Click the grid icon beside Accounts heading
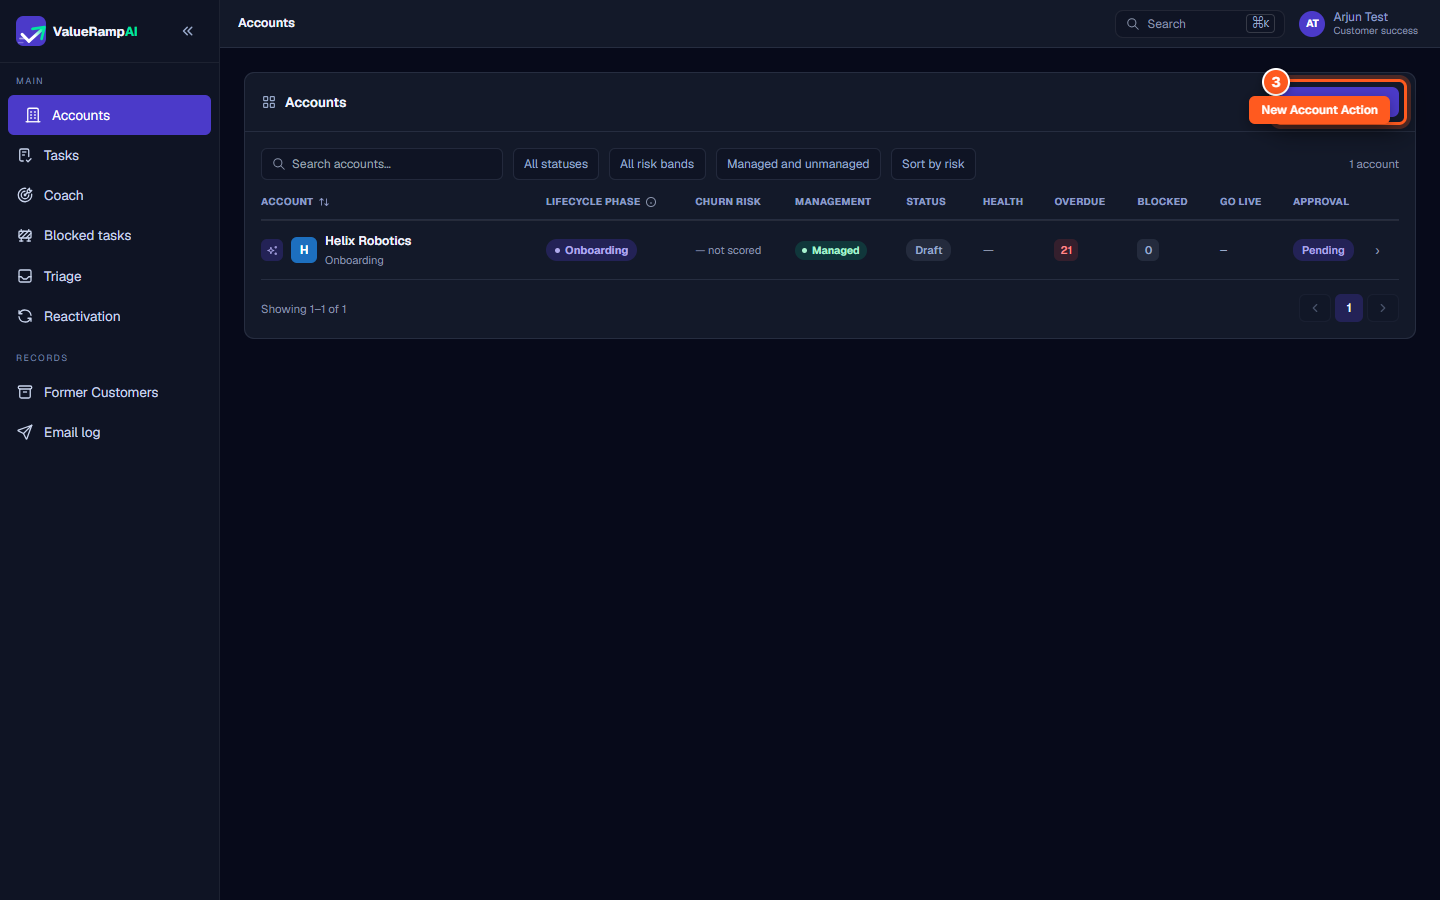Viewport: 1440px width, 900px height. coord(269,102)
